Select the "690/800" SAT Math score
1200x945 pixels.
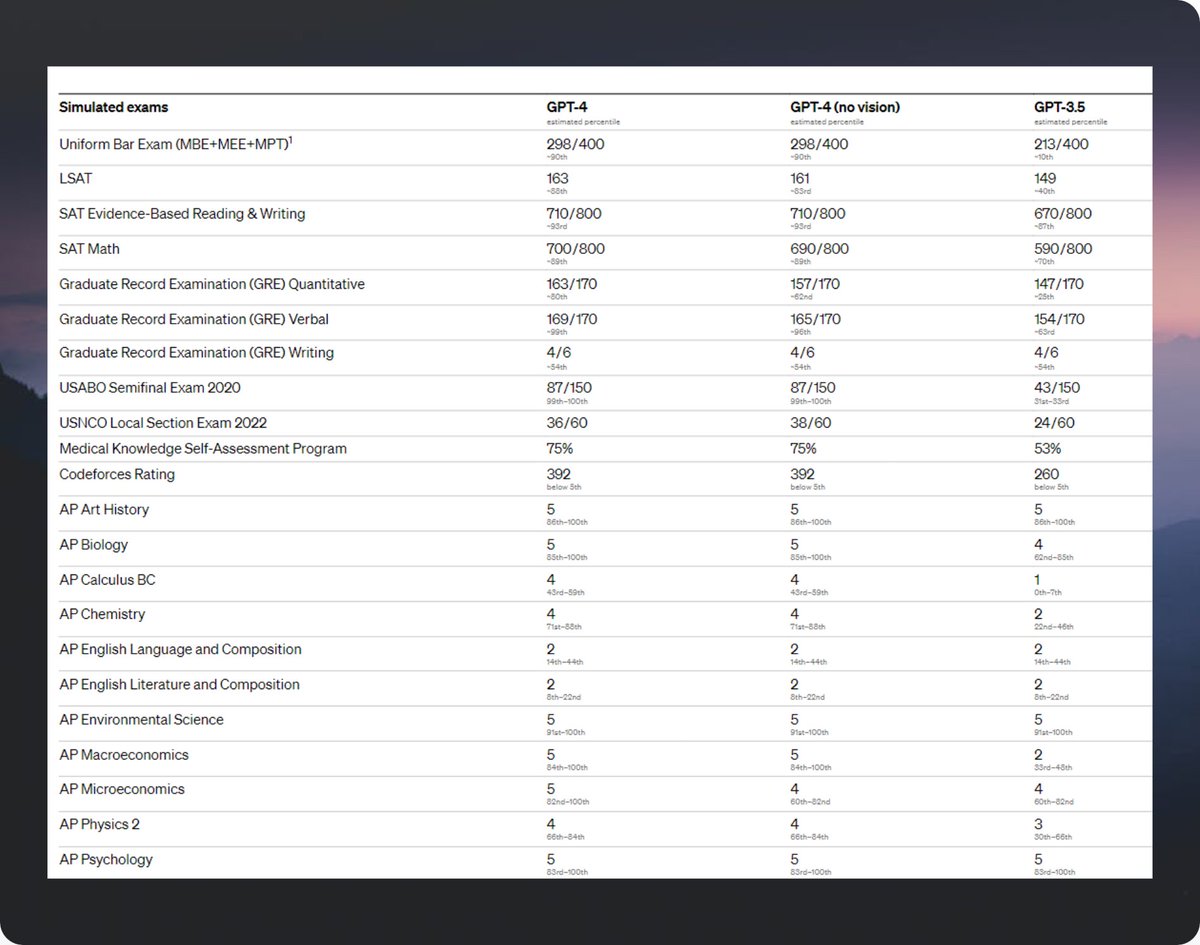point(819,249)
